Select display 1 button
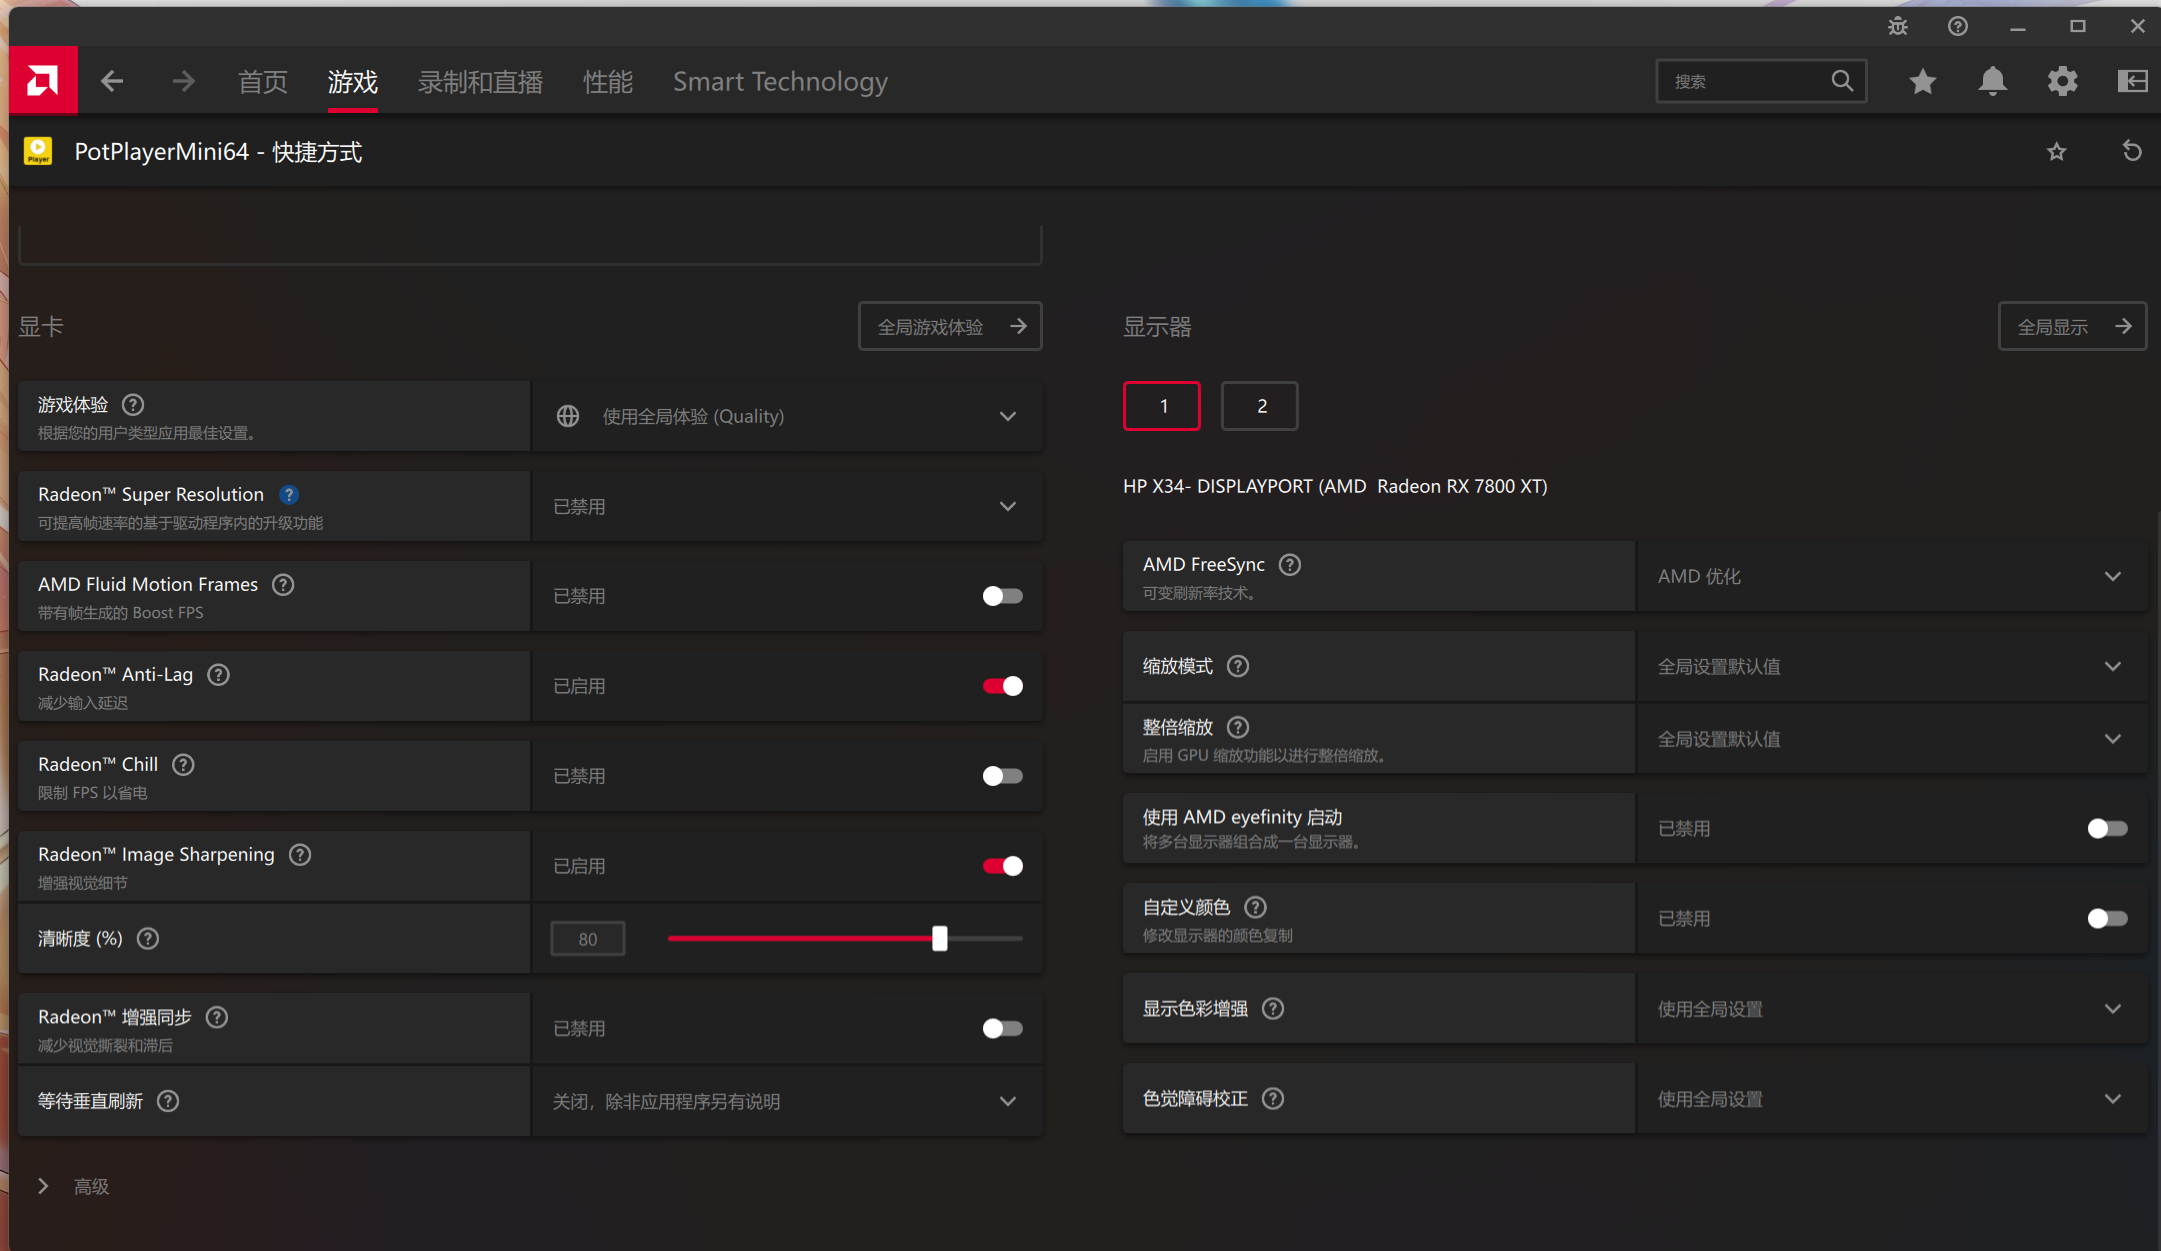Image resolution: width=2161 pixels, height=1251 pixels. click(x=1162, y=406)
